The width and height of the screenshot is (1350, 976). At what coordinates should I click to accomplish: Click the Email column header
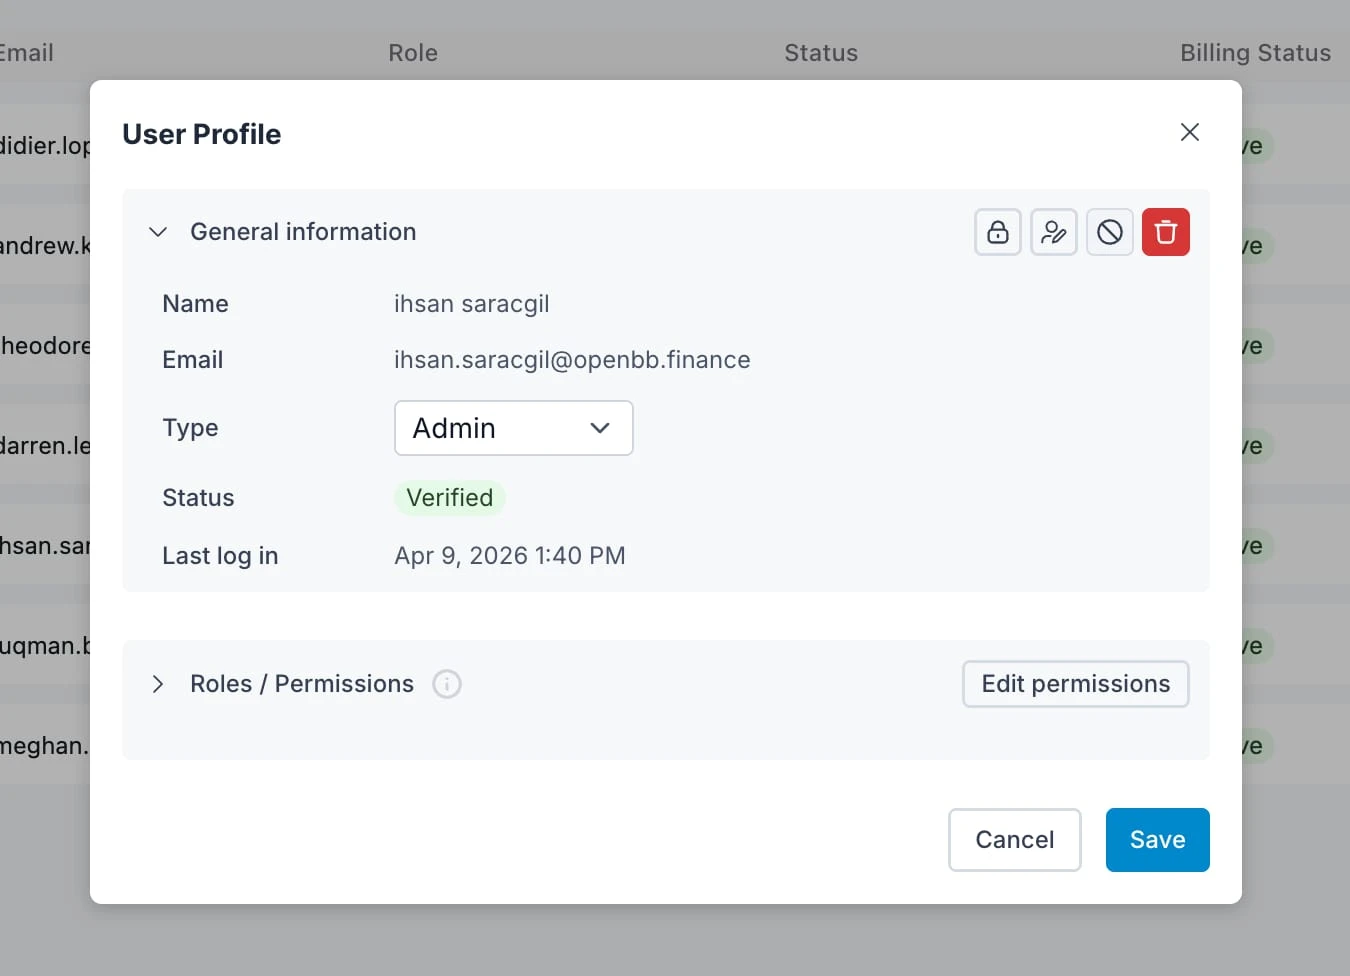click(26, 52)
